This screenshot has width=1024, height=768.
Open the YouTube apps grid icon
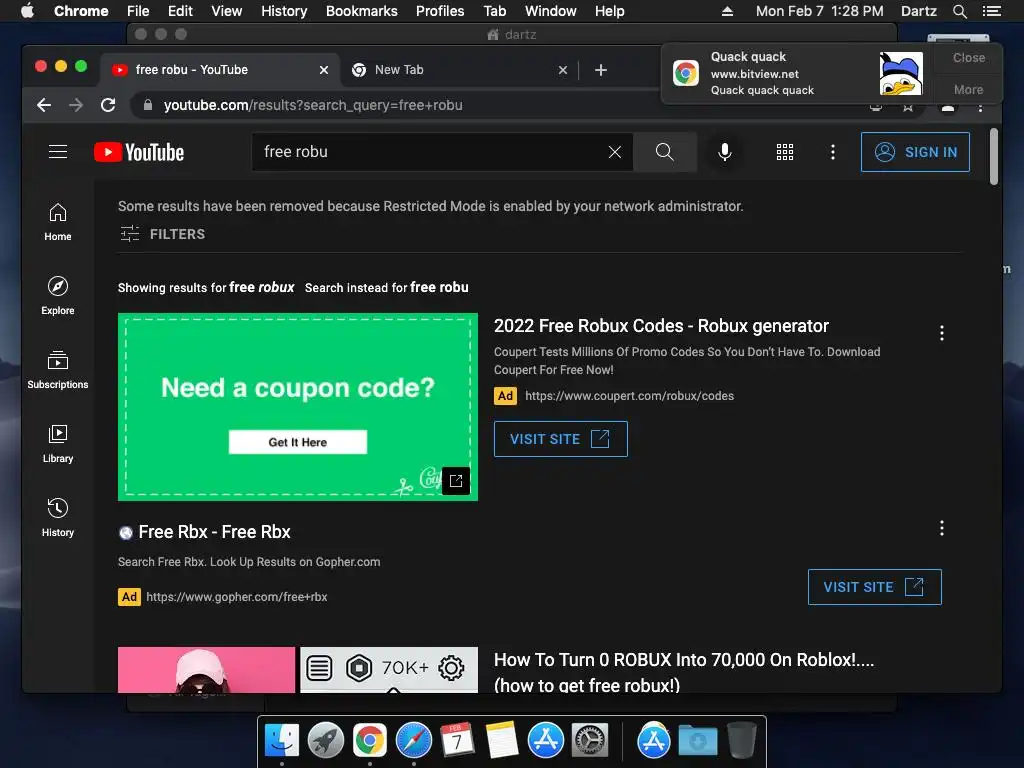(x=784, y=152)
